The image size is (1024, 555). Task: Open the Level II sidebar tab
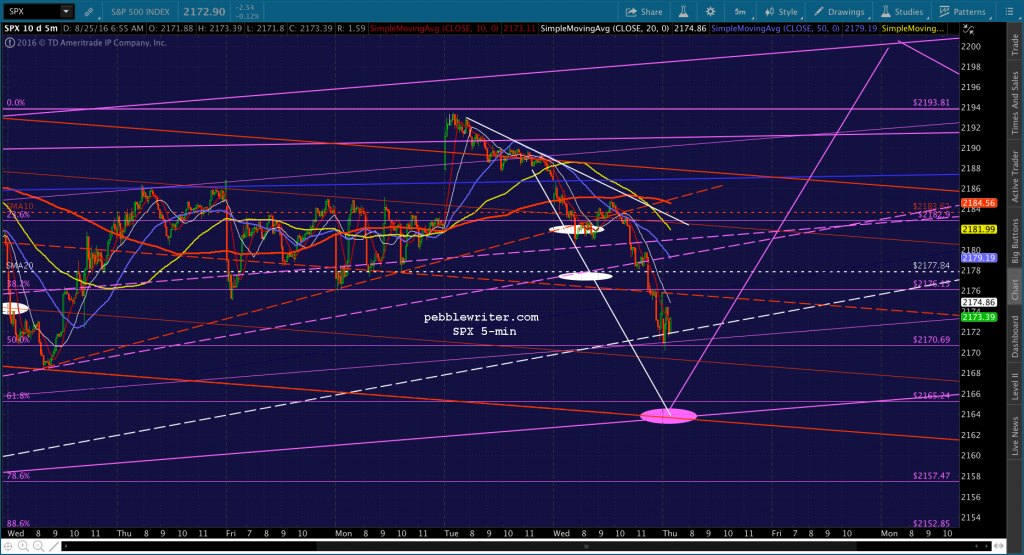click(1015, 386)
